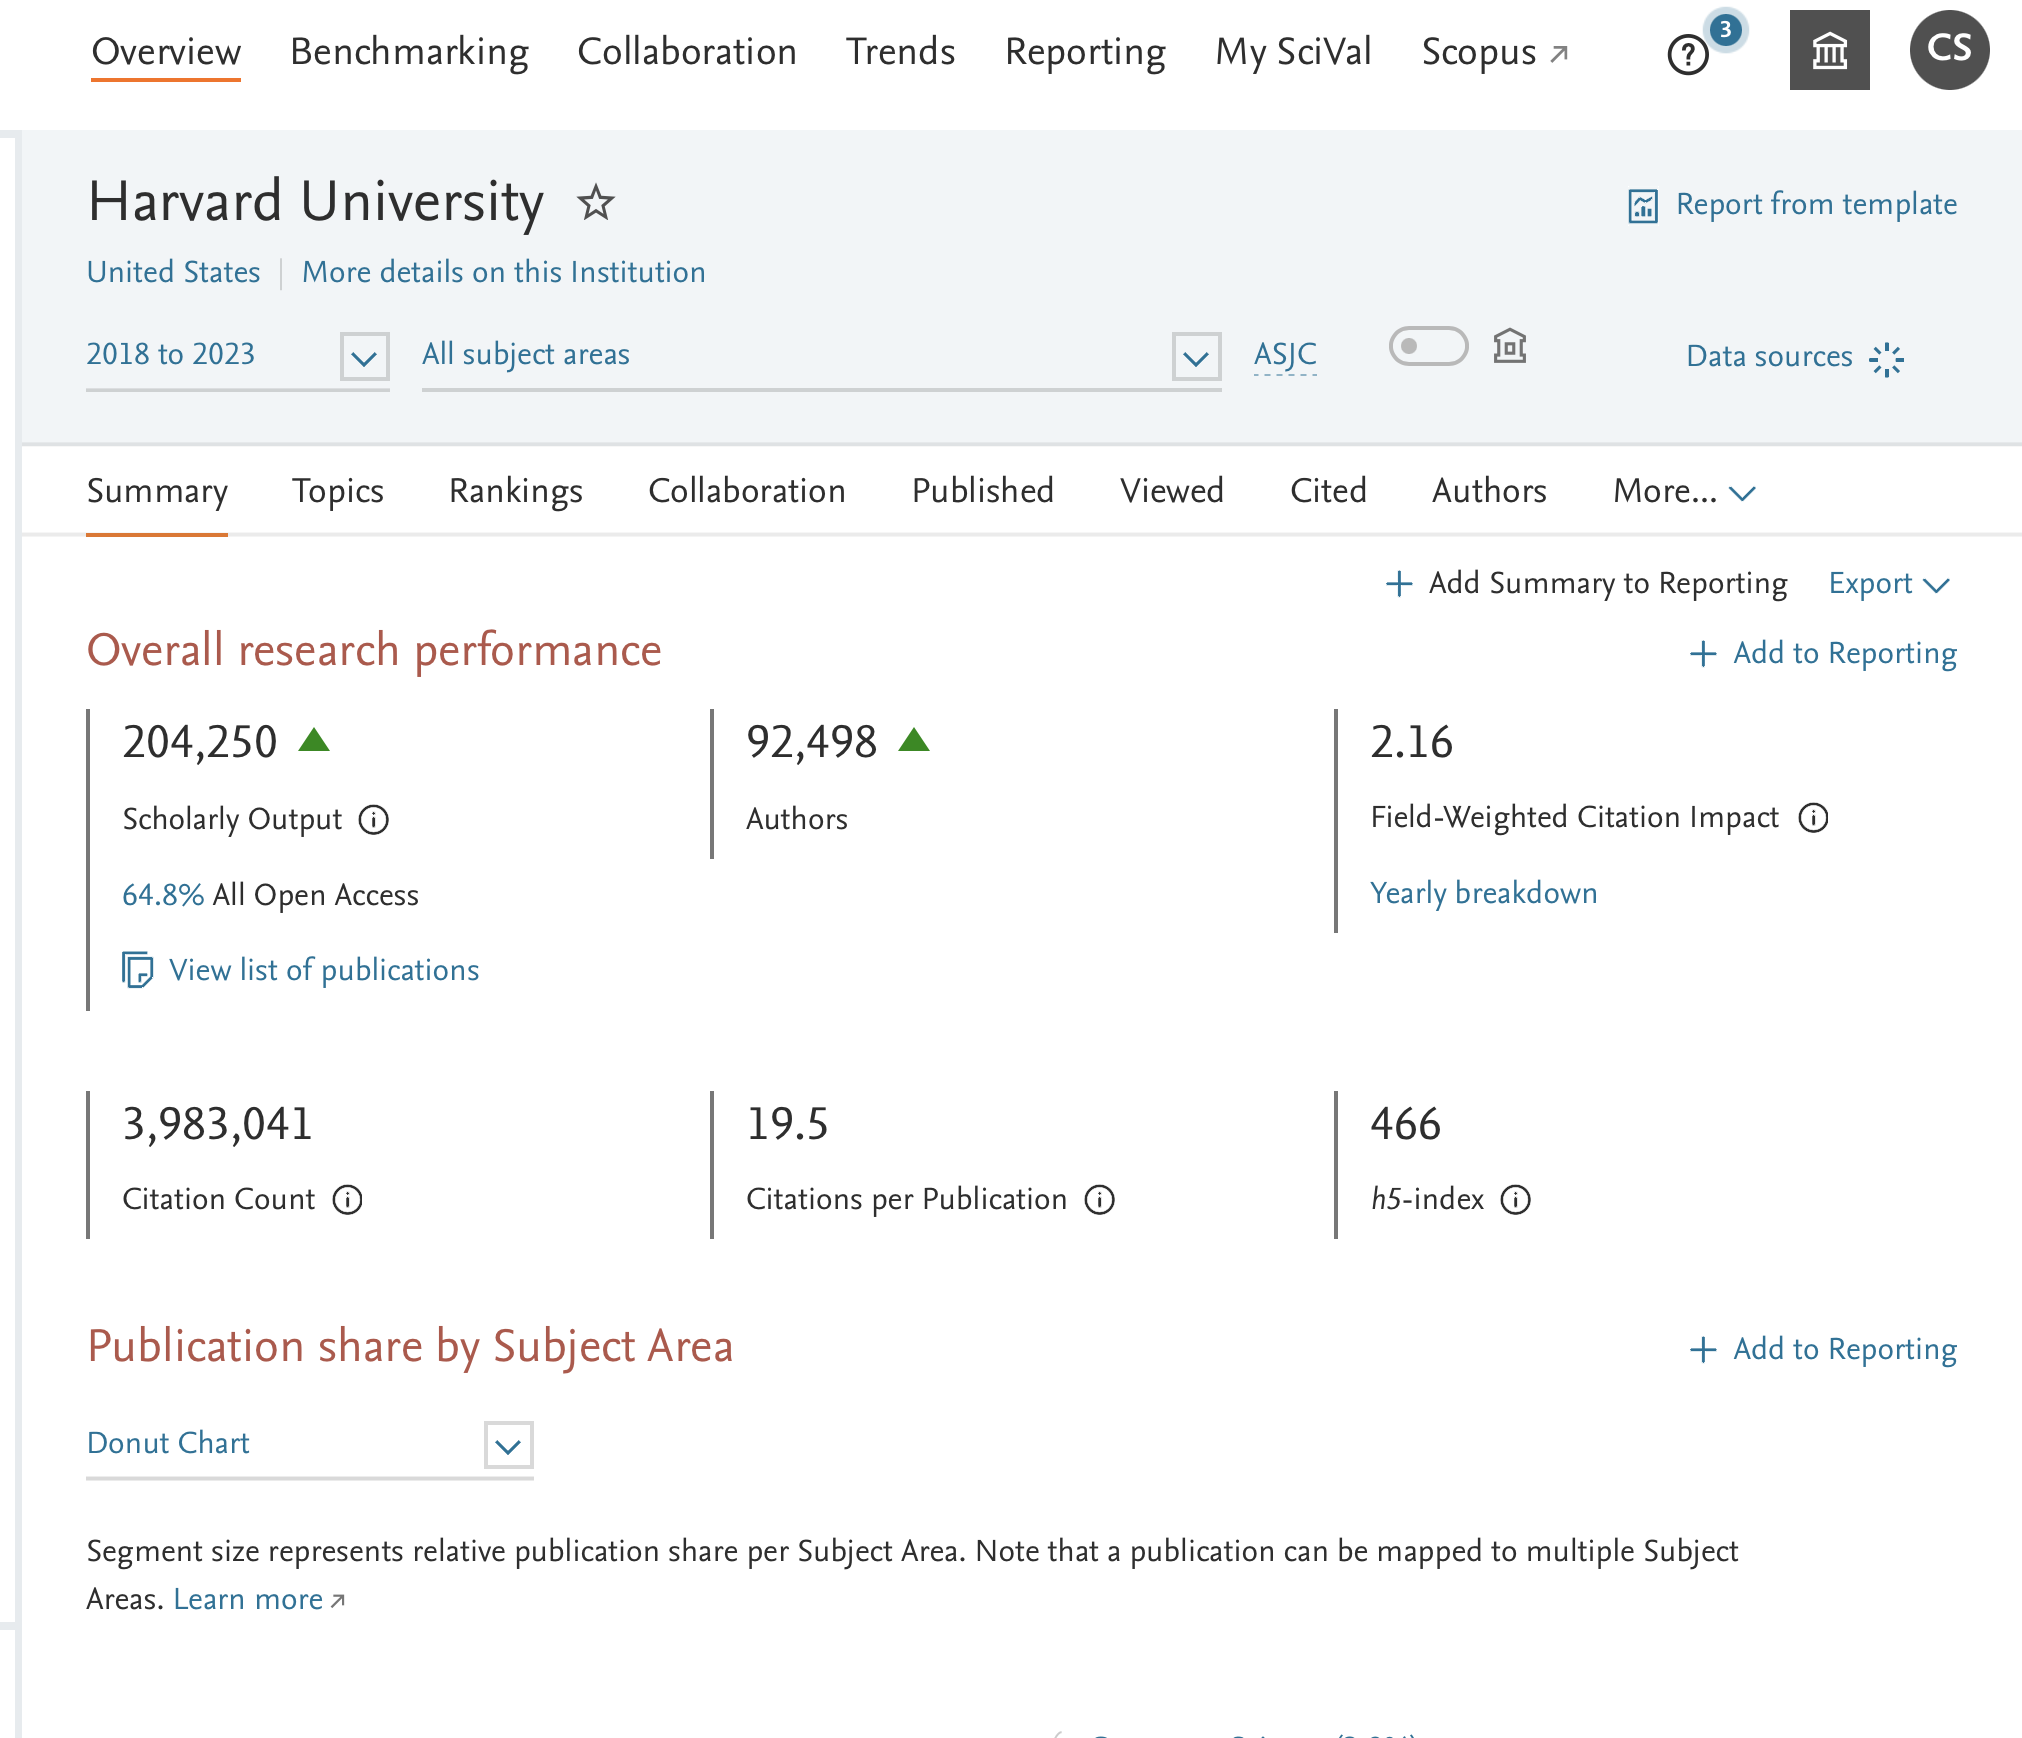Screen dimensions: 2022x1738
Task: Switch to the Viewed sub-tab
Action: click(x=1172, y=491)
